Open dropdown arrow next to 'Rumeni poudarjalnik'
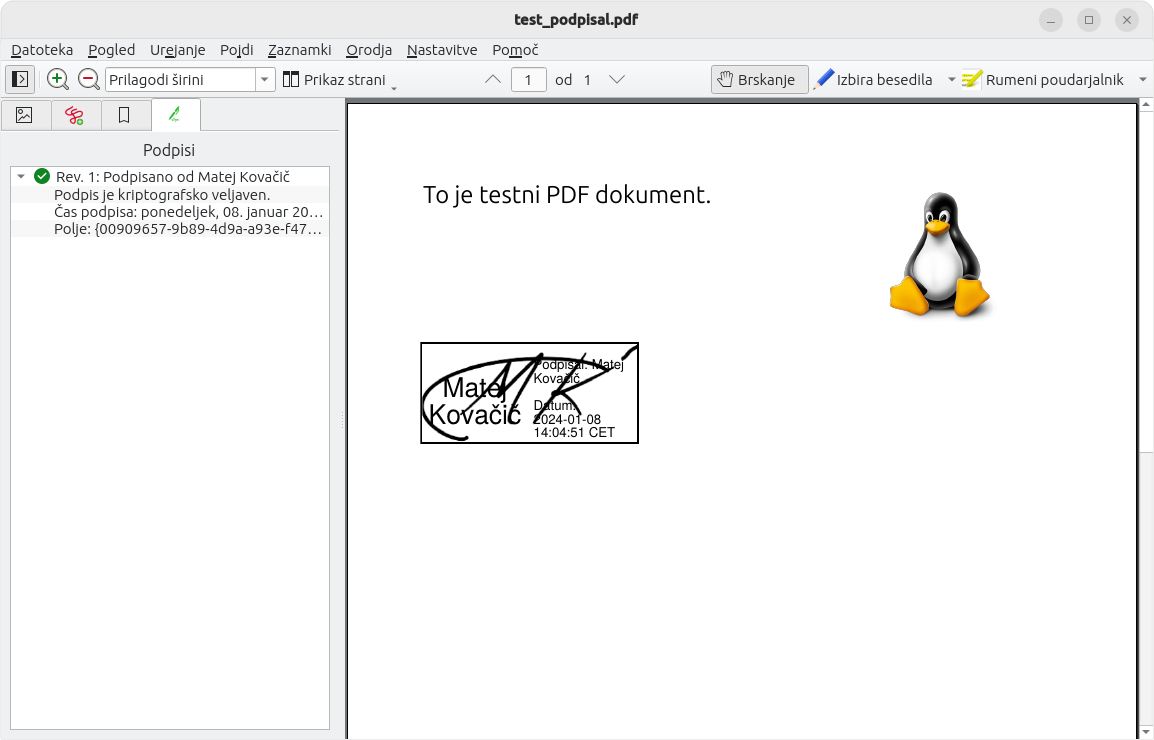Image resolution: width=1154 pixels, height=740 pixels. tap(1142, 80)
